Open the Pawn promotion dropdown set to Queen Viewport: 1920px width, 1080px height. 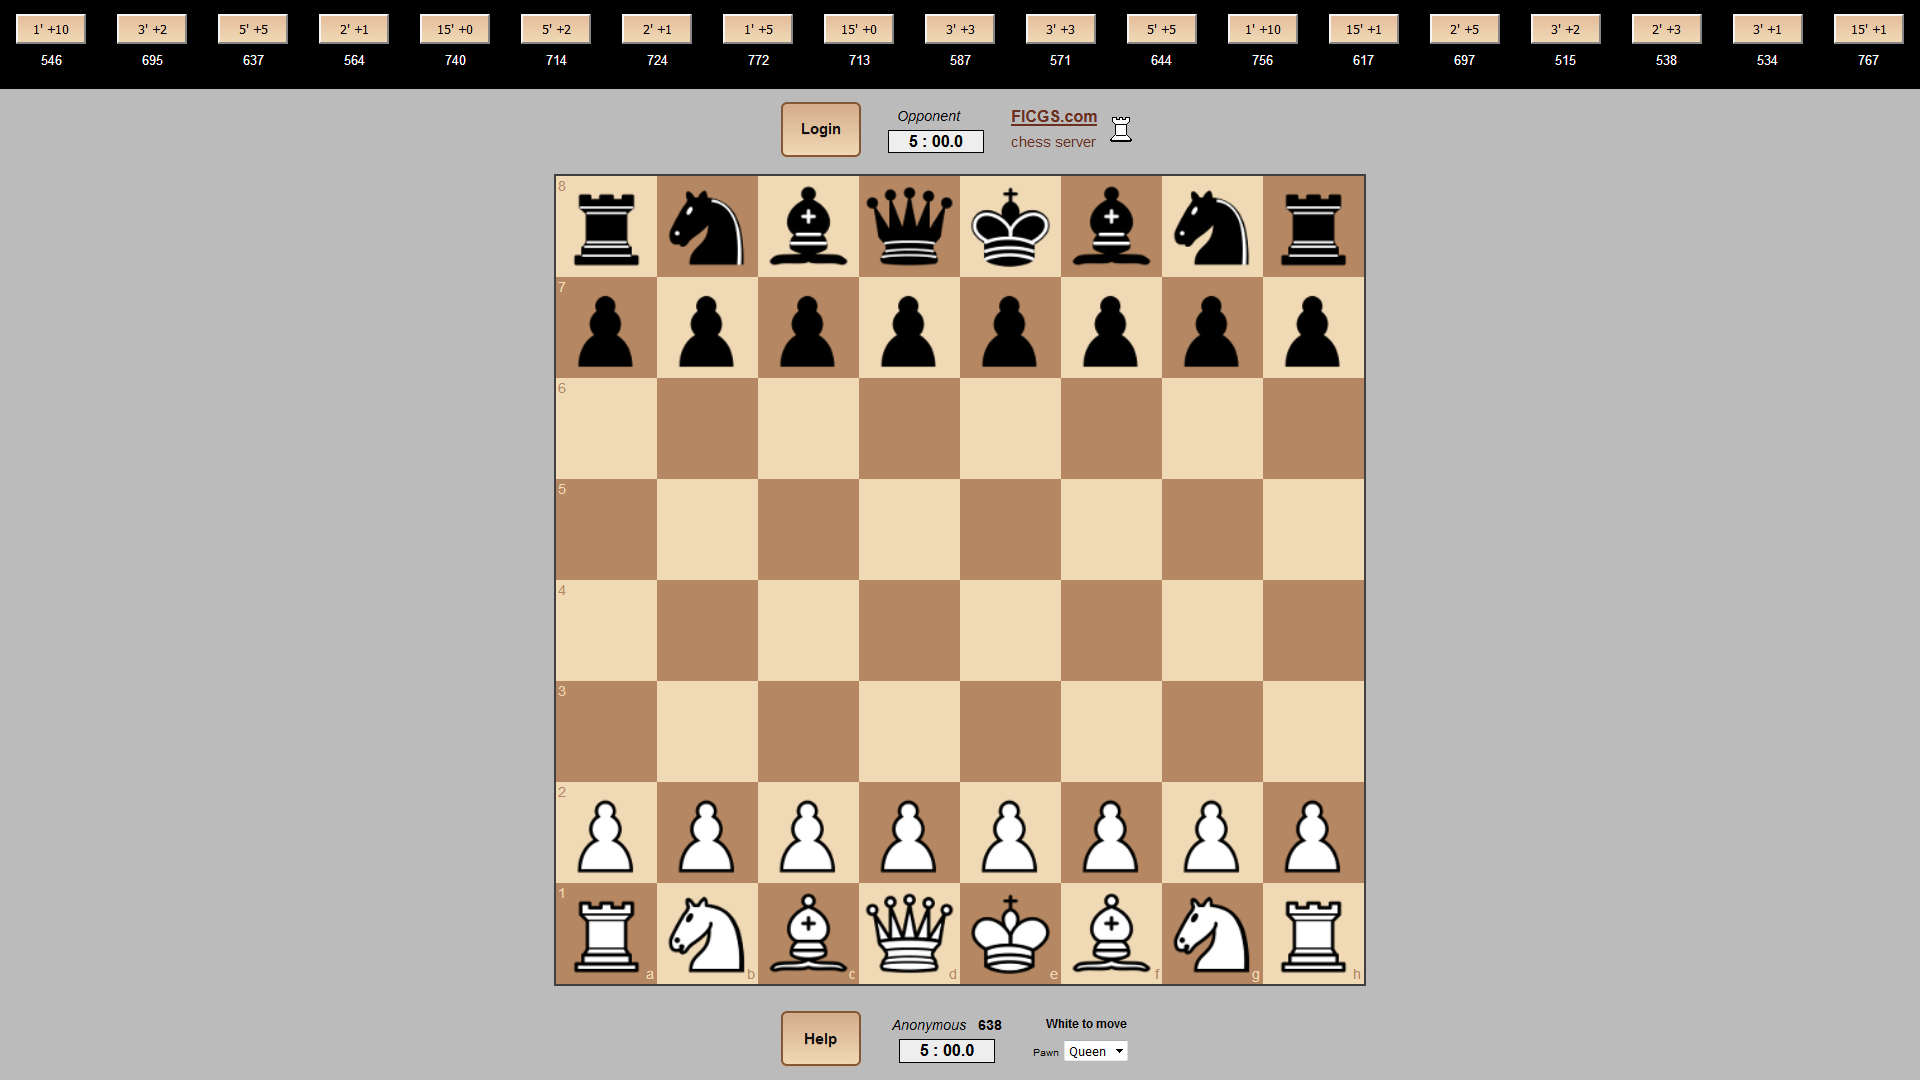coord(1095,1051)
